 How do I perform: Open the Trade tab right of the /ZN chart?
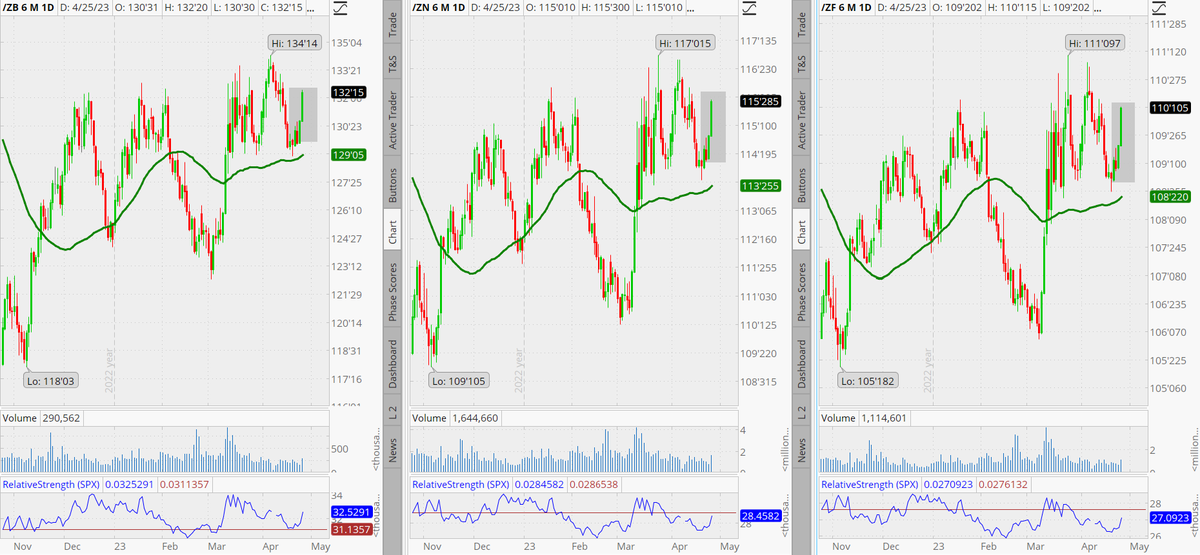[x=802, y=24]
